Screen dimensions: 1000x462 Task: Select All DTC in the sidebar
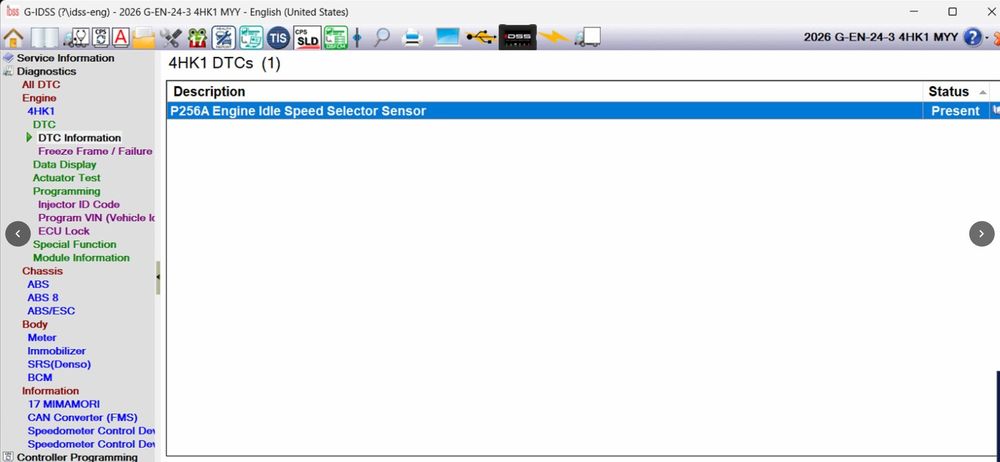(x=41, y=85)
